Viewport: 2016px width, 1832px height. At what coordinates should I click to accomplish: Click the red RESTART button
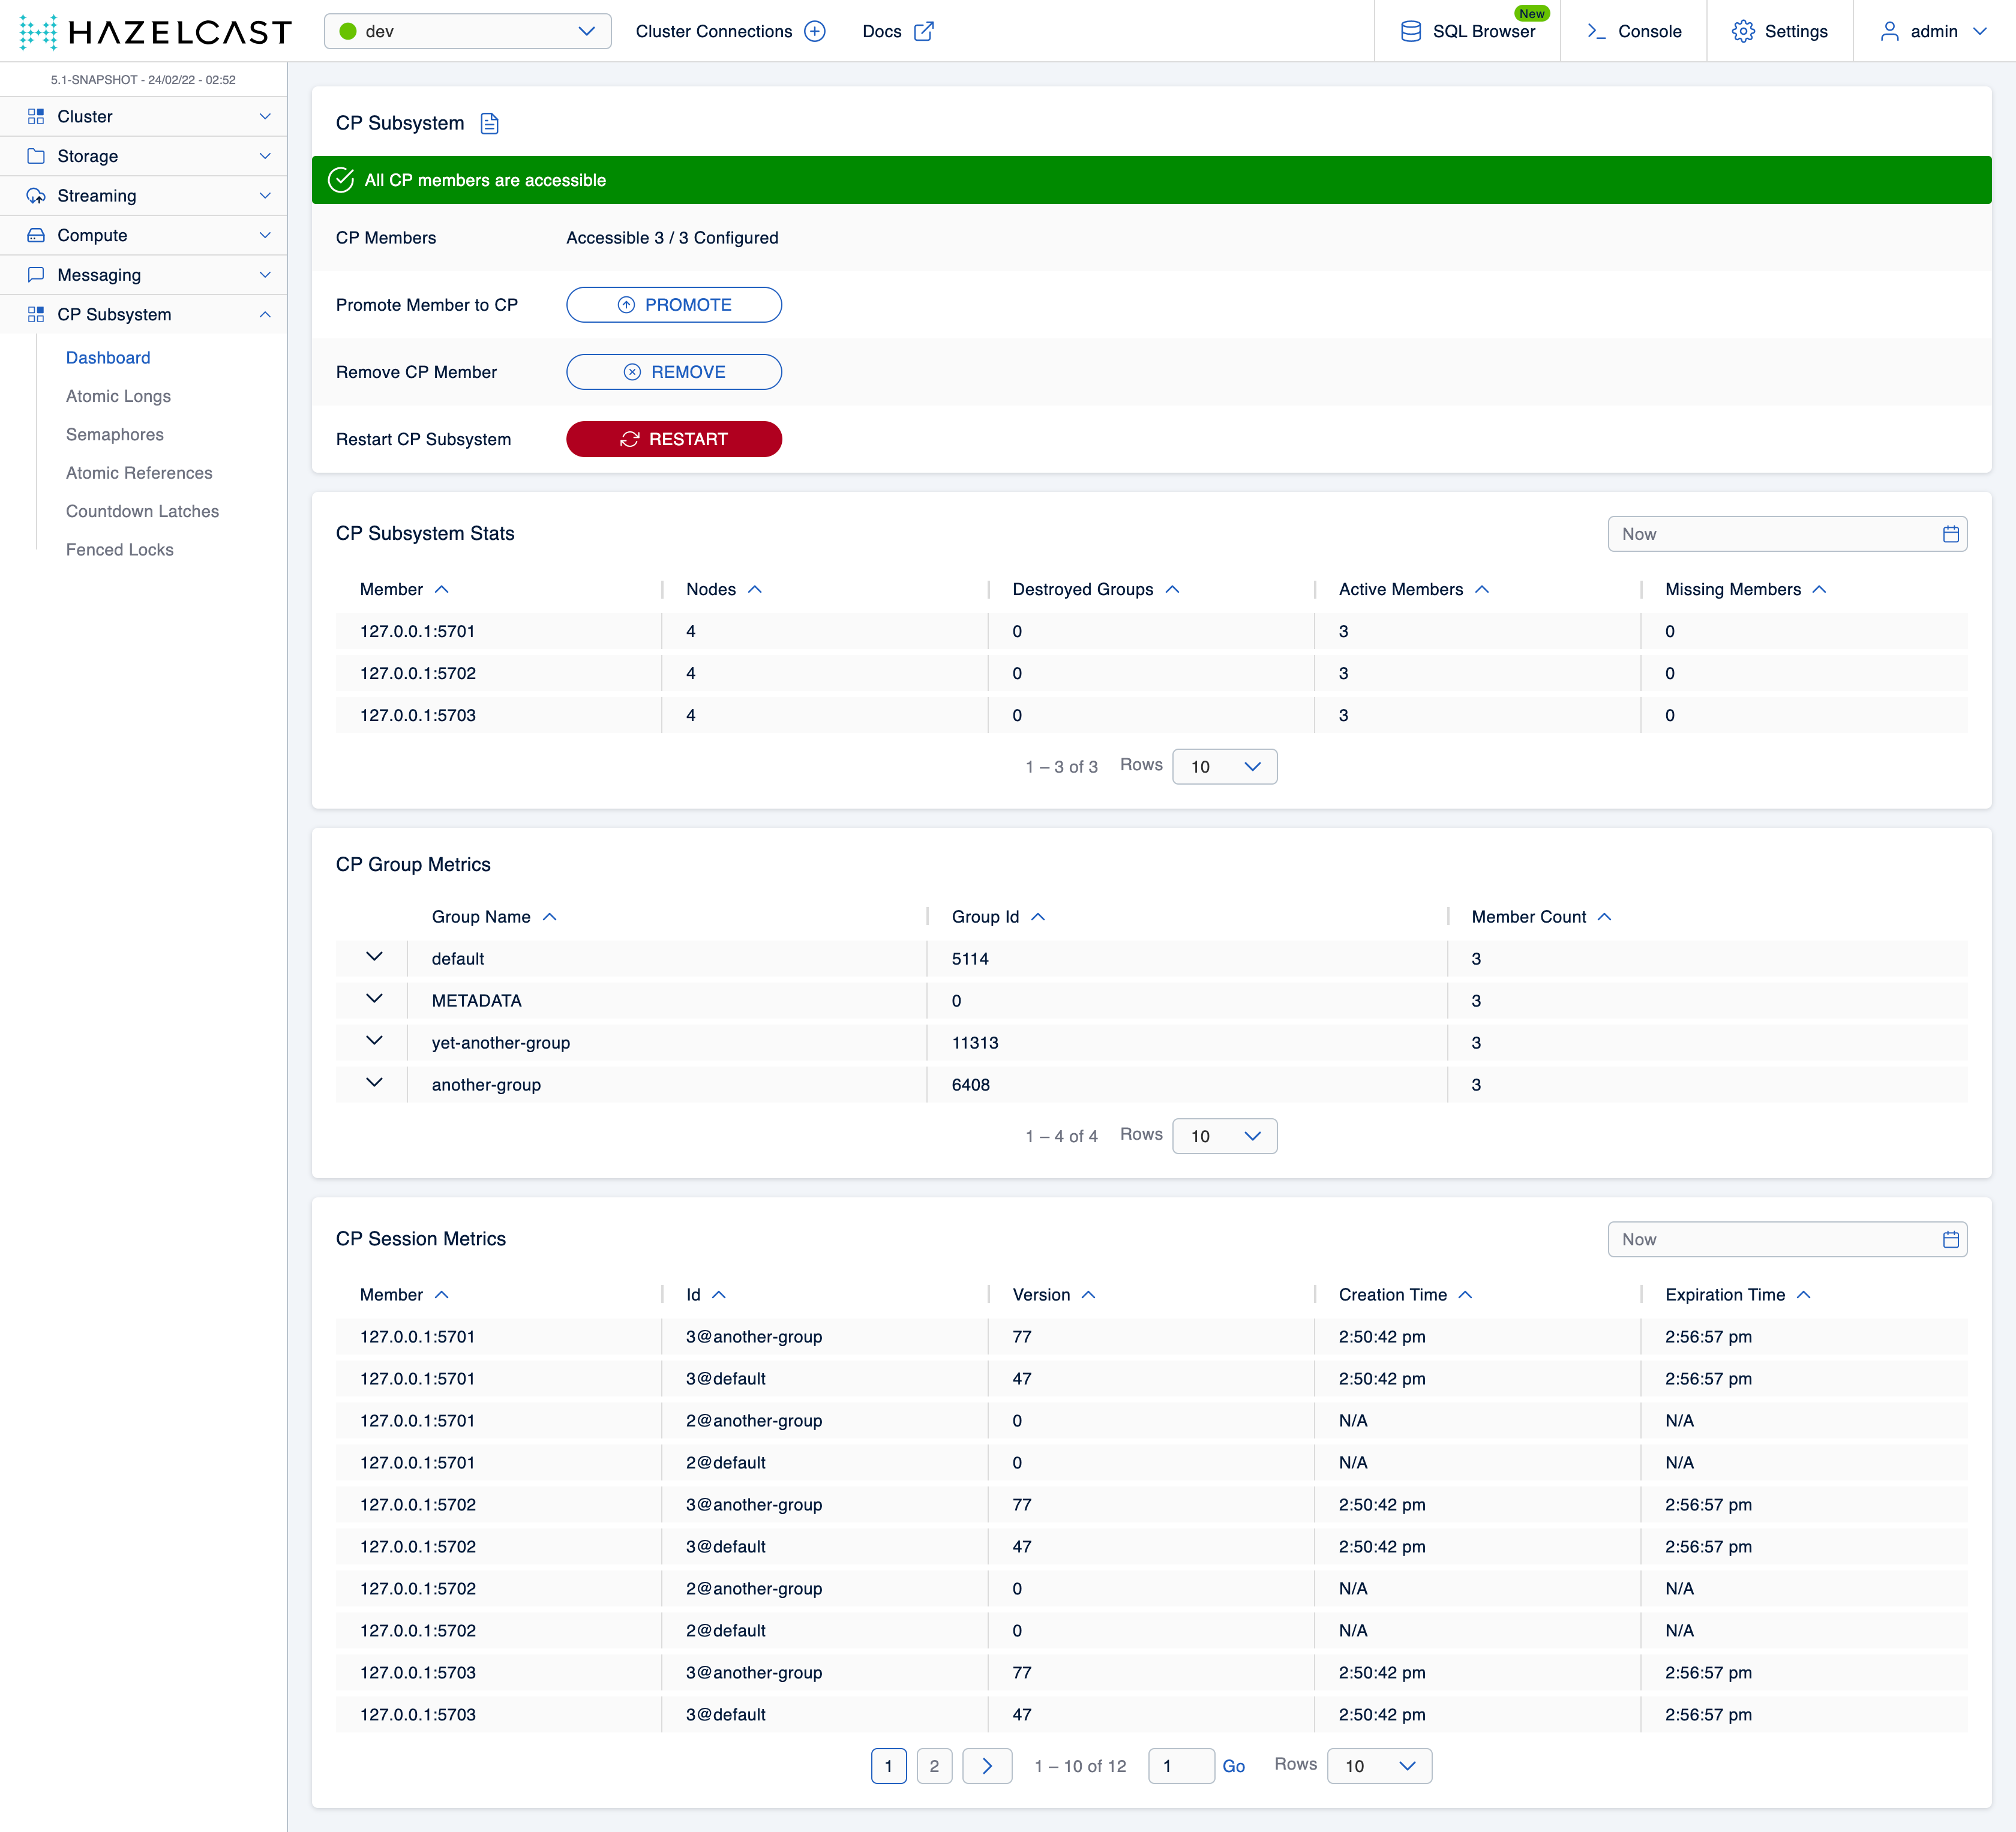coord(673,439)
